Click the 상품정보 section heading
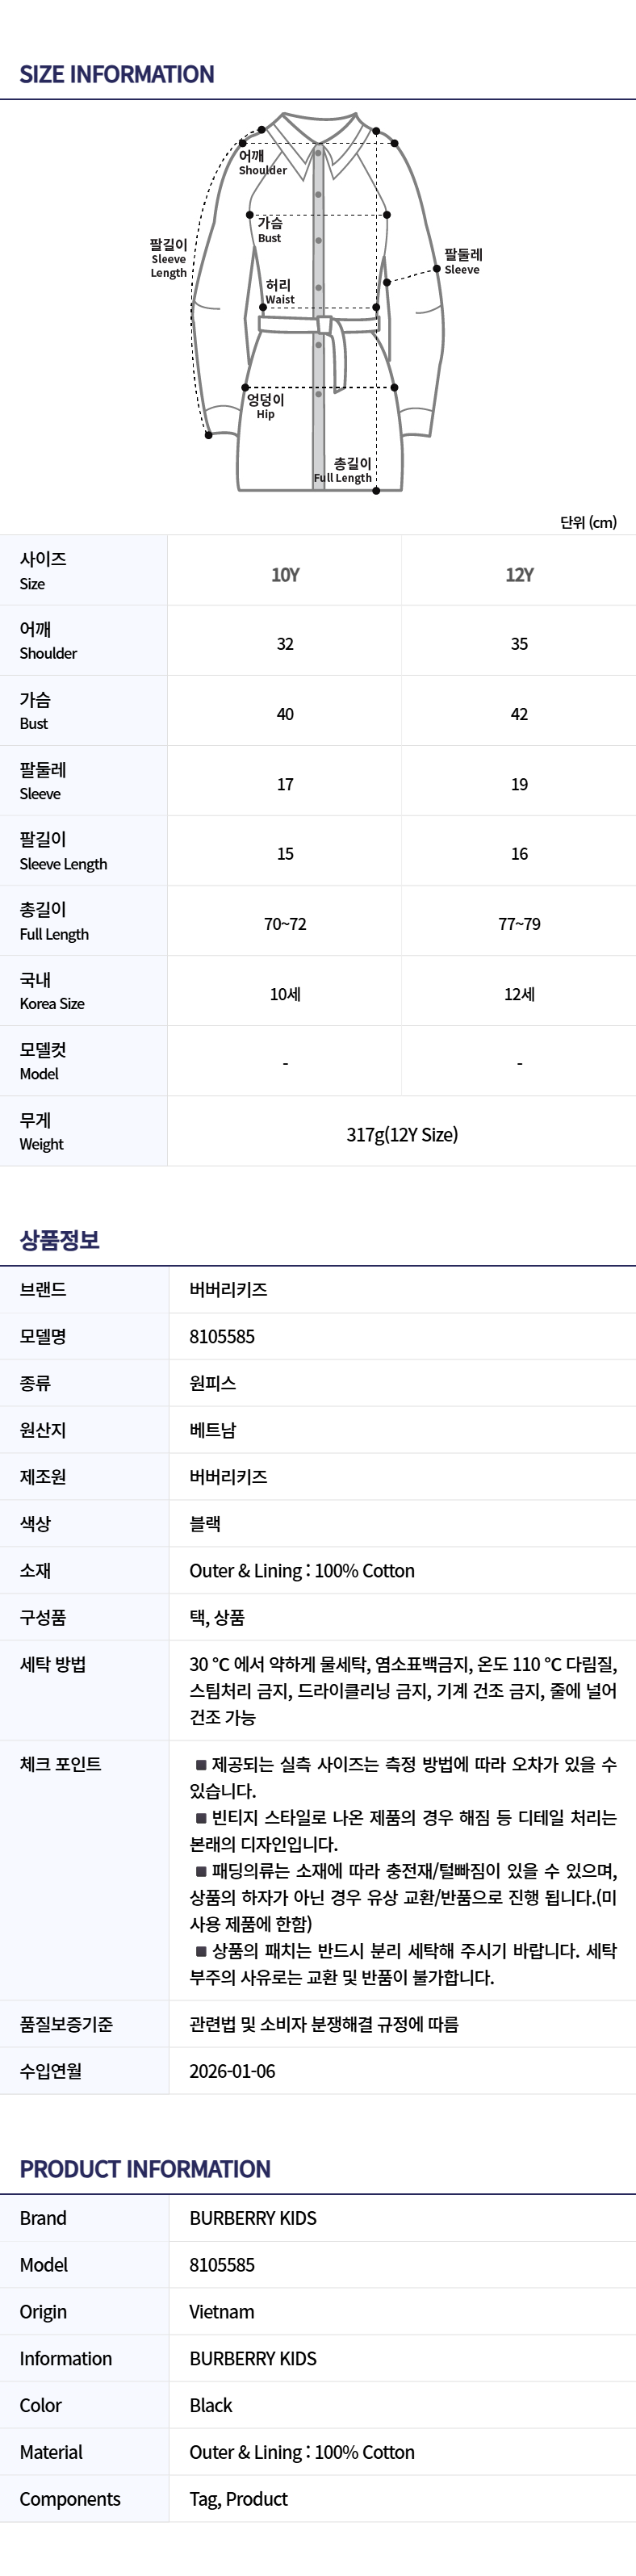The width and height of the screenshot is (636, 2576). pyautogui.click(x=60, y=1240)
